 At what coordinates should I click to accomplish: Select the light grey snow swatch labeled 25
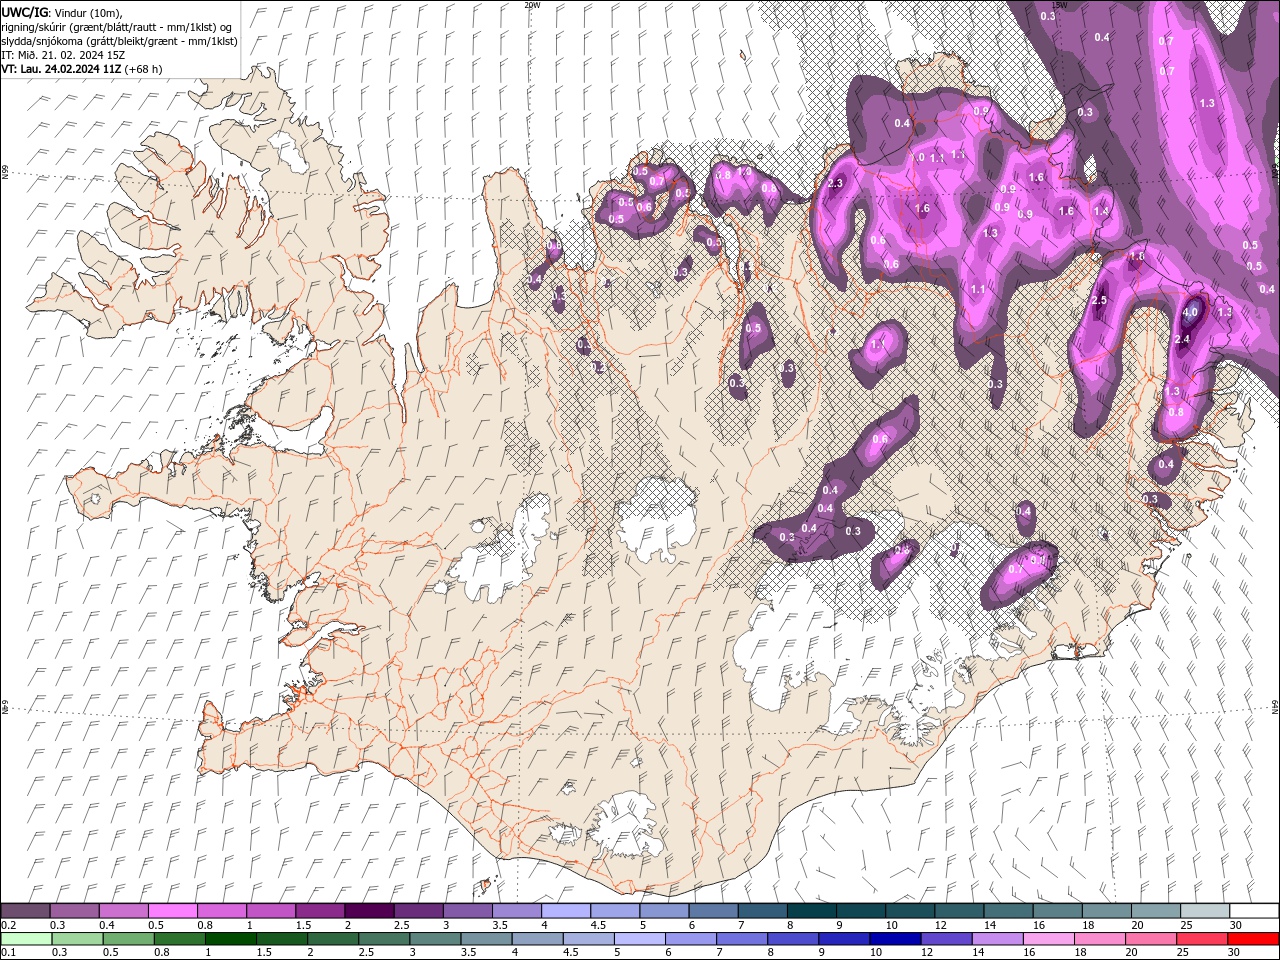(1205, 911)
